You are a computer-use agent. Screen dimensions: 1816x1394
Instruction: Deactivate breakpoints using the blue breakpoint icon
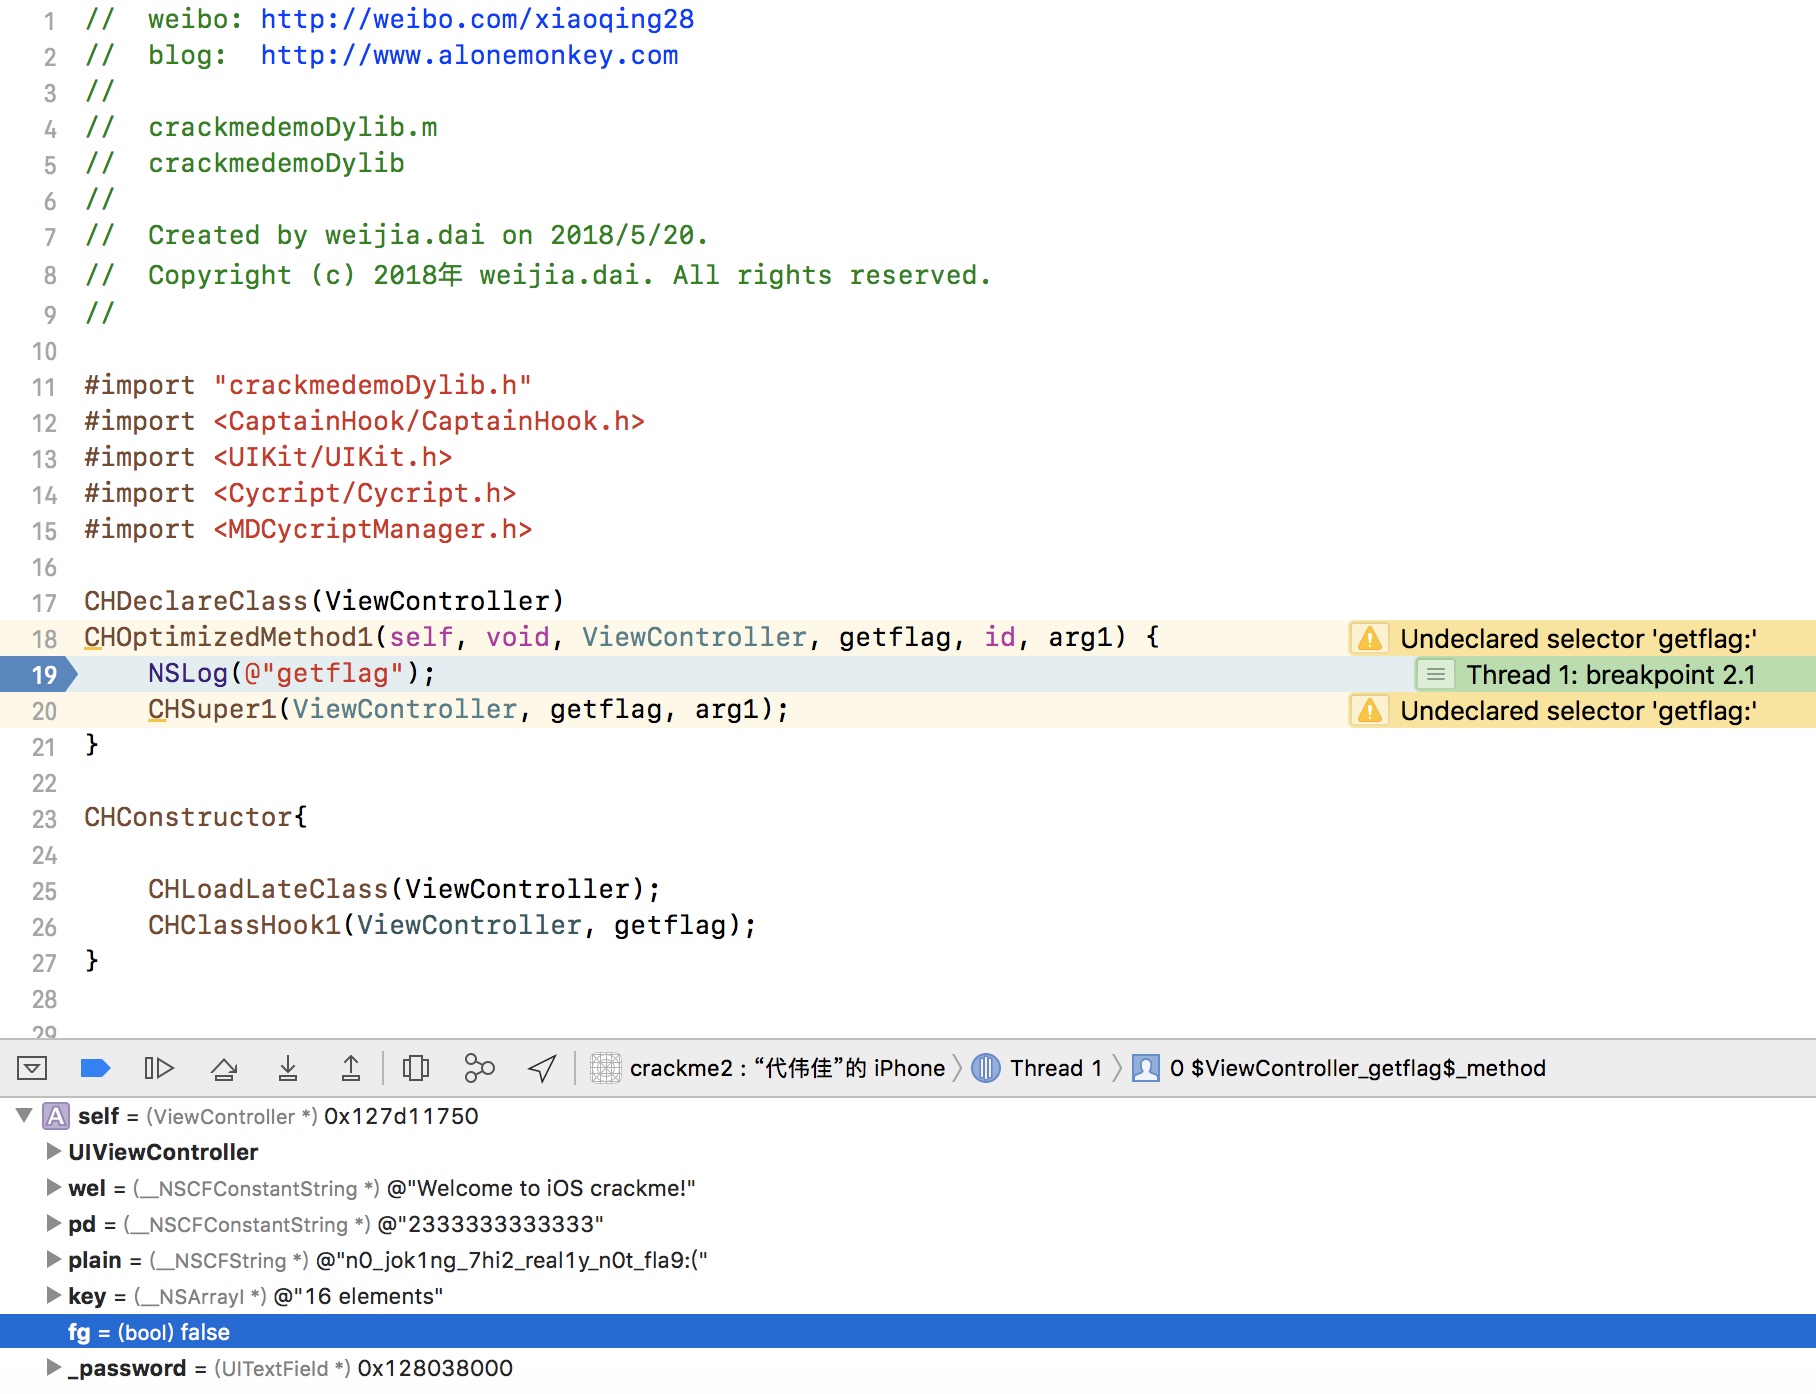click(x=94, y=1068)
